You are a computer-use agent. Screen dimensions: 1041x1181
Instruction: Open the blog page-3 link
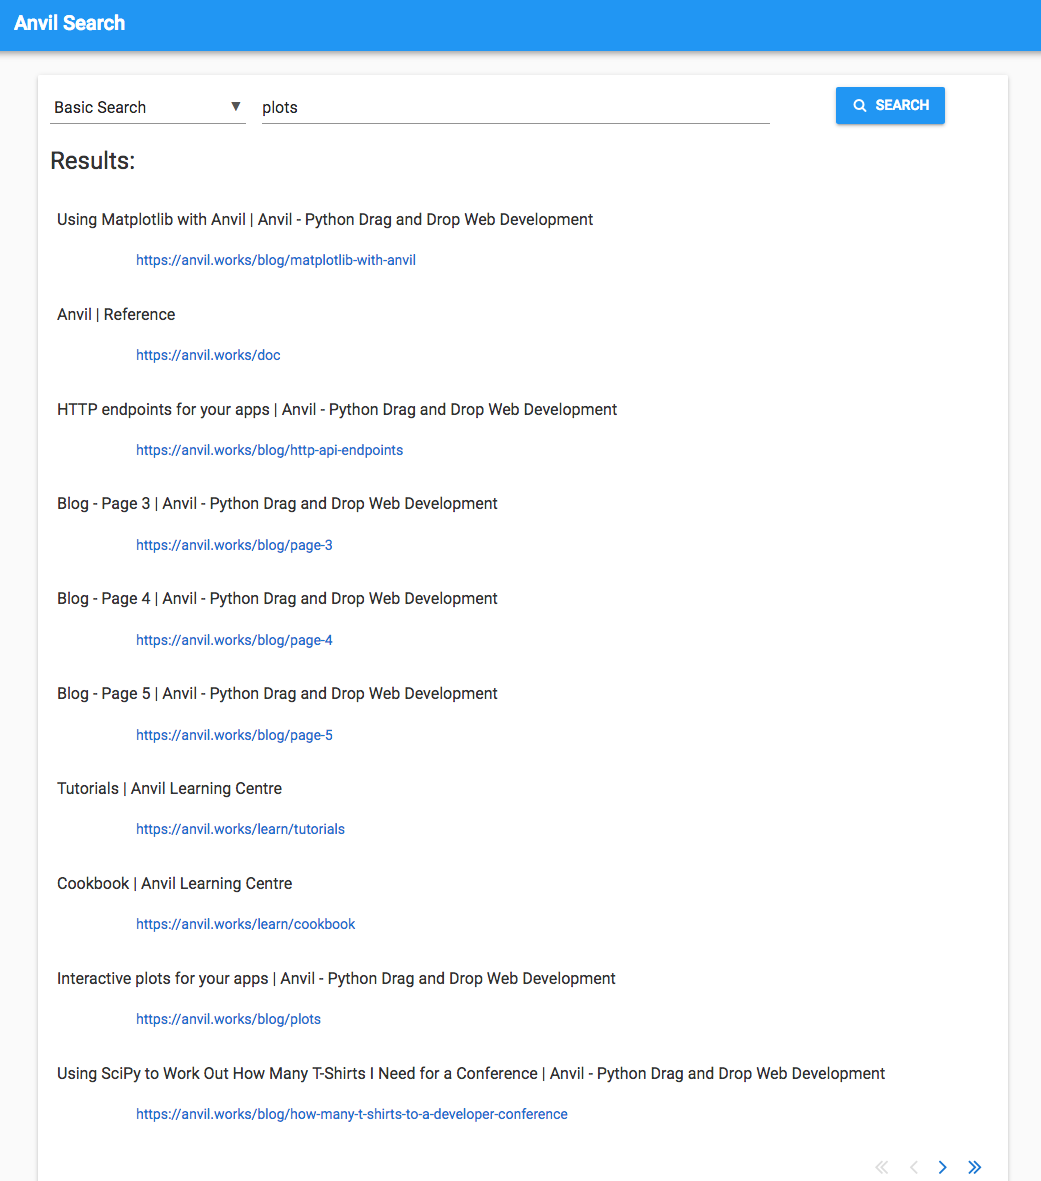tap(234, 545)
